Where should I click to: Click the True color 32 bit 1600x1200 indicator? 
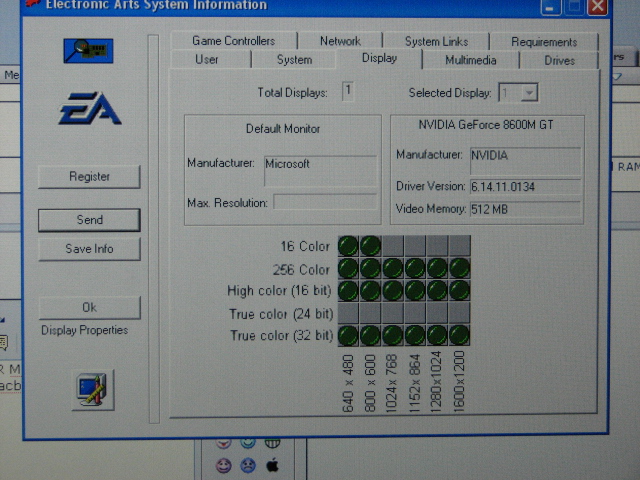pos(460,336)
